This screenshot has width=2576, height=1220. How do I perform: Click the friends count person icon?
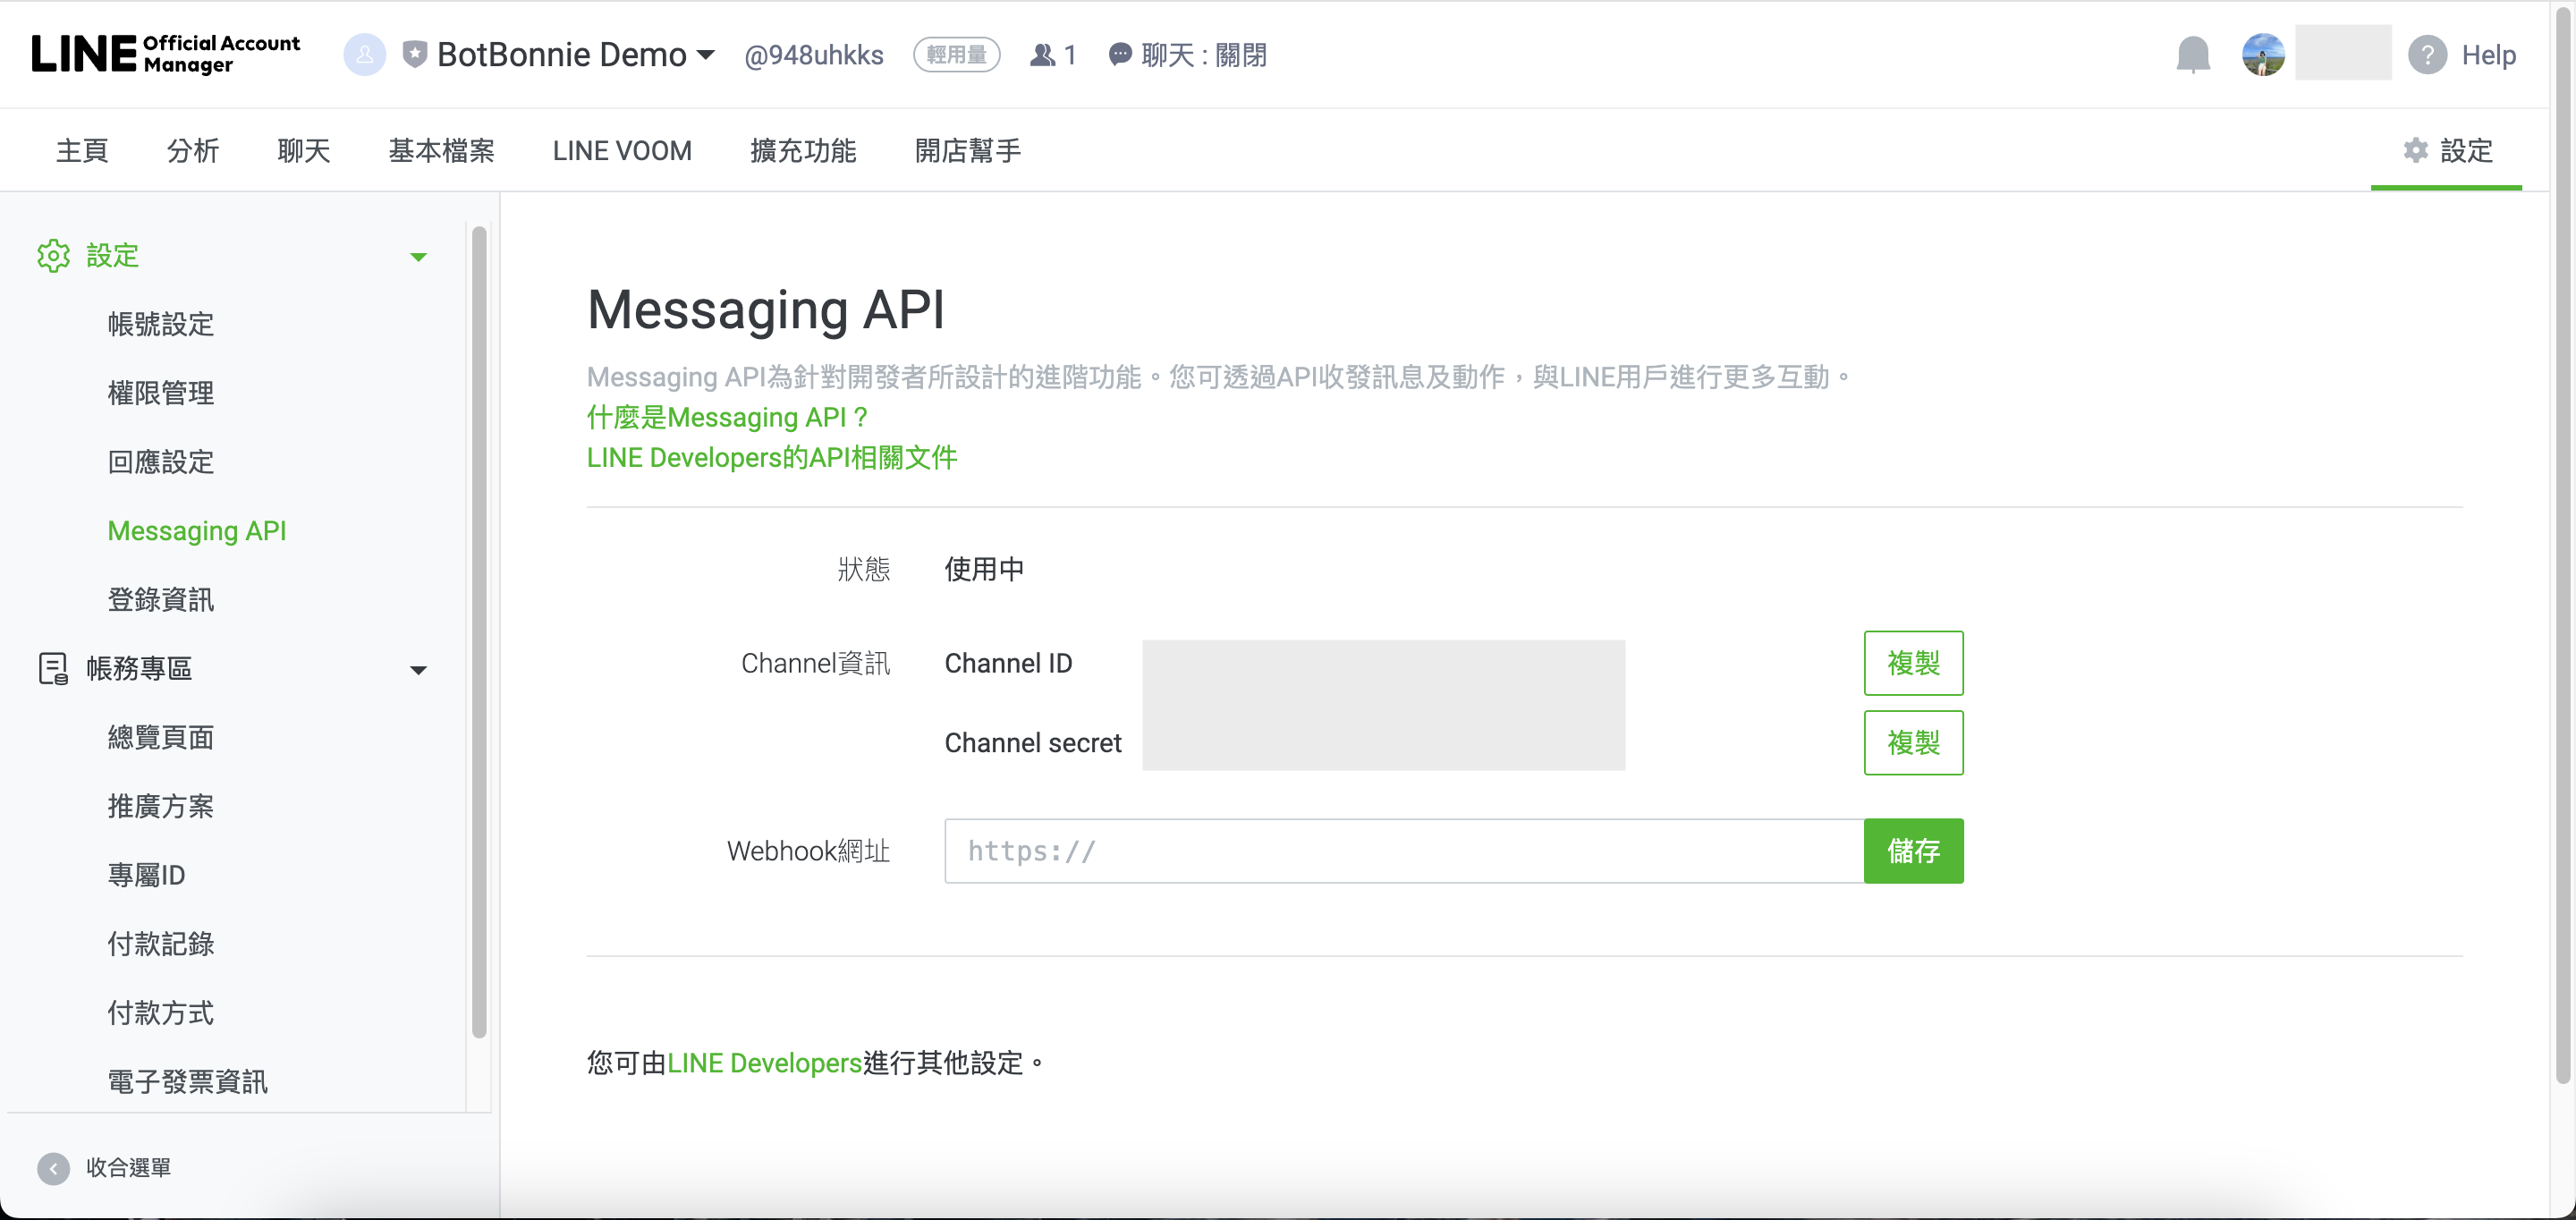1042,55
